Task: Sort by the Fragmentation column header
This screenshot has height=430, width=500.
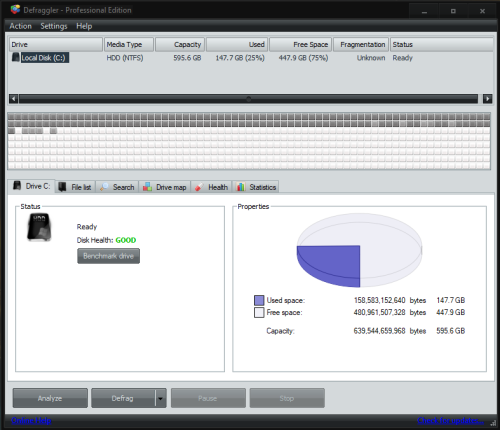Action: coord(361,45)
